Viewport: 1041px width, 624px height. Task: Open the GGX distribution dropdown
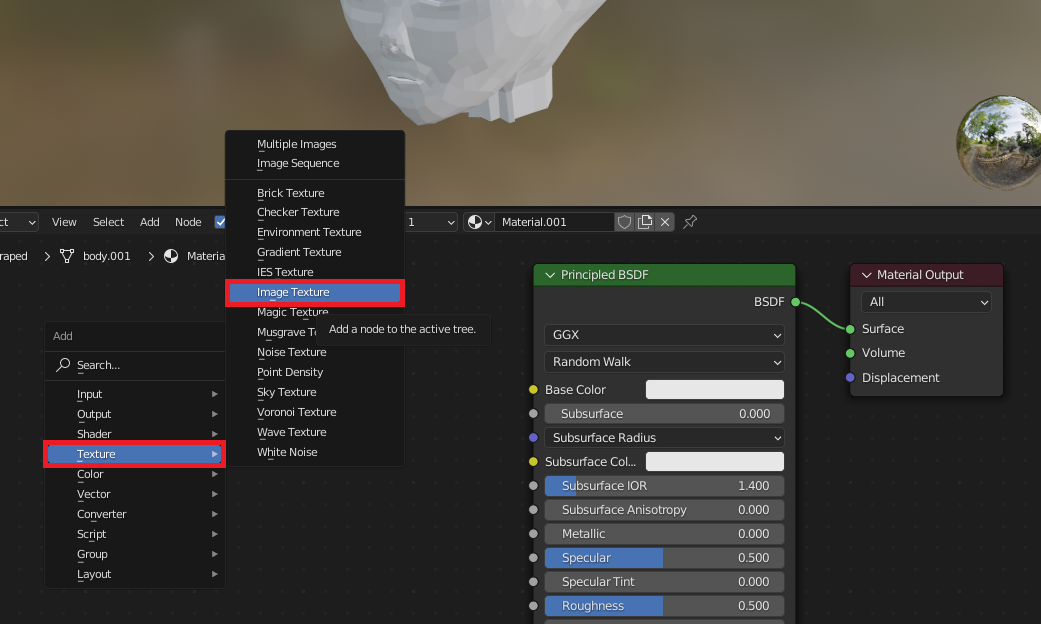[664, 334]
